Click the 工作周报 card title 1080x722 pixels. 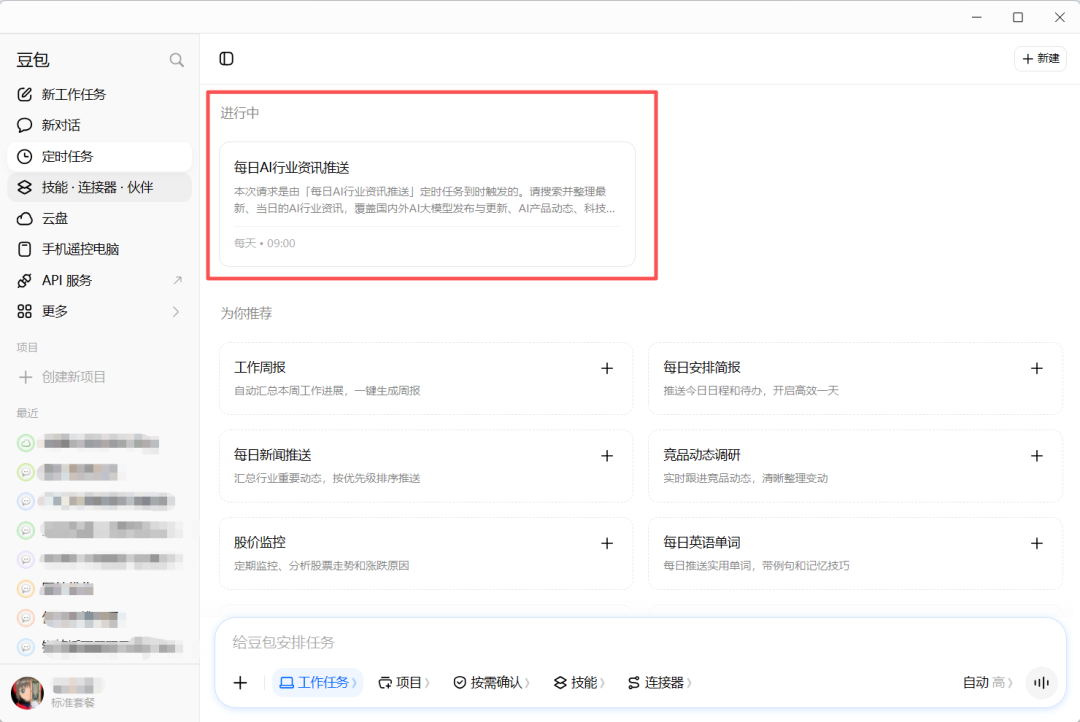coord(260,367)
